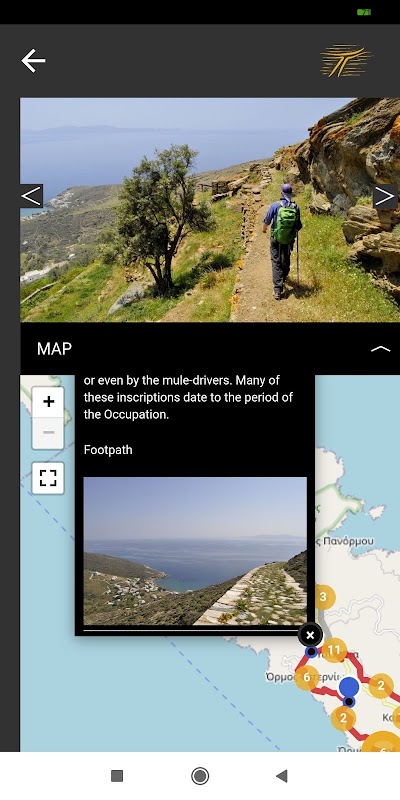Tap Android back triangle button
This screenshot has width=400, height=800.
282,776
